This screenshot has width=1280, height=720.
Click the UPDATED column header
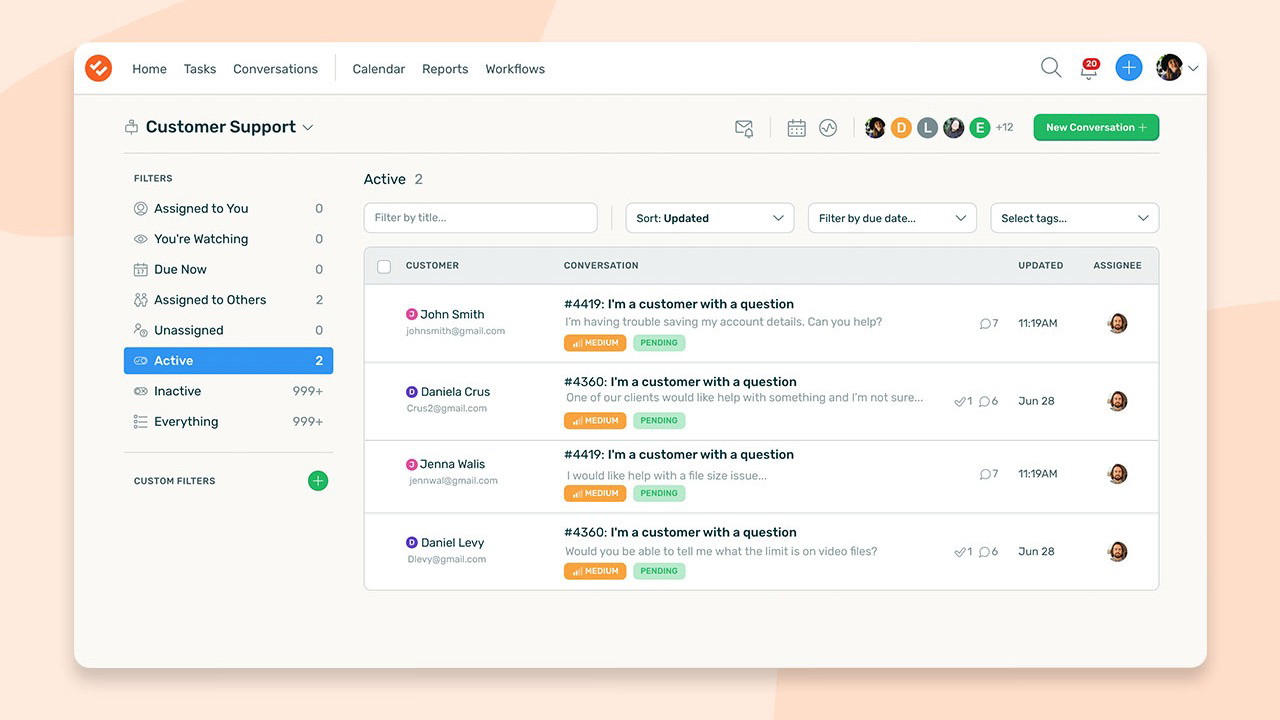(1041, 266)
